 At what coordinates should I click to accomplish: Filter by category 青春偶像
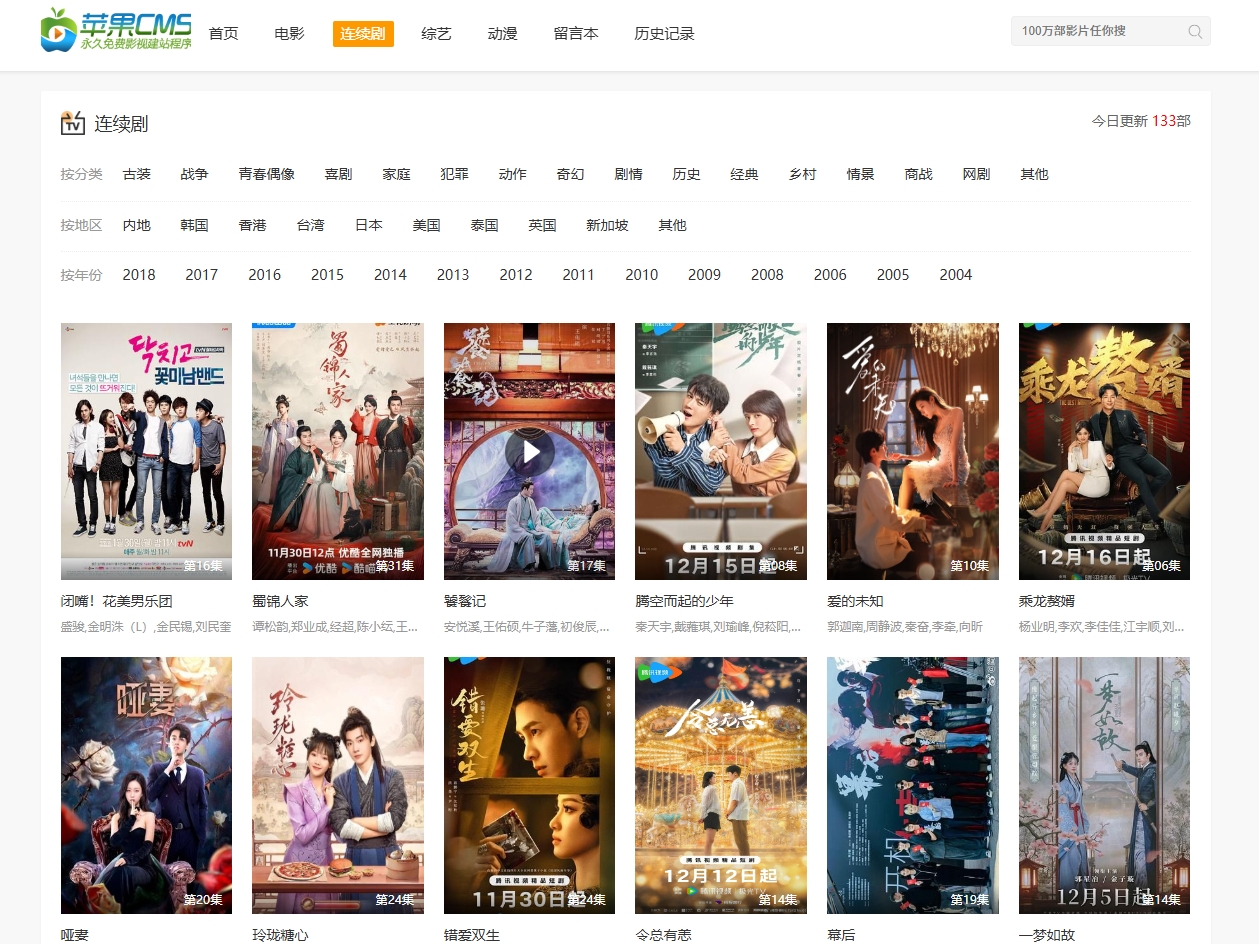(267, 174)
